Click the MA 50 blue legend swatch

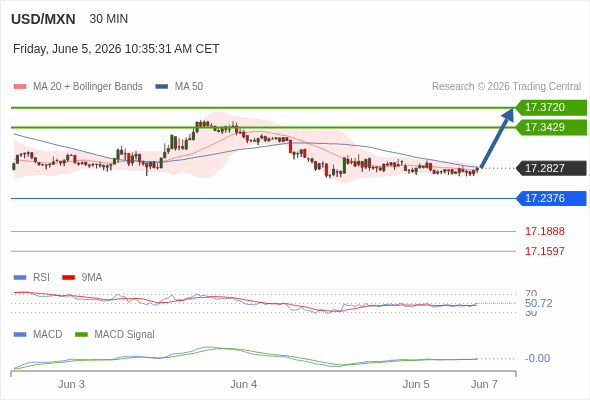(162, 87)
